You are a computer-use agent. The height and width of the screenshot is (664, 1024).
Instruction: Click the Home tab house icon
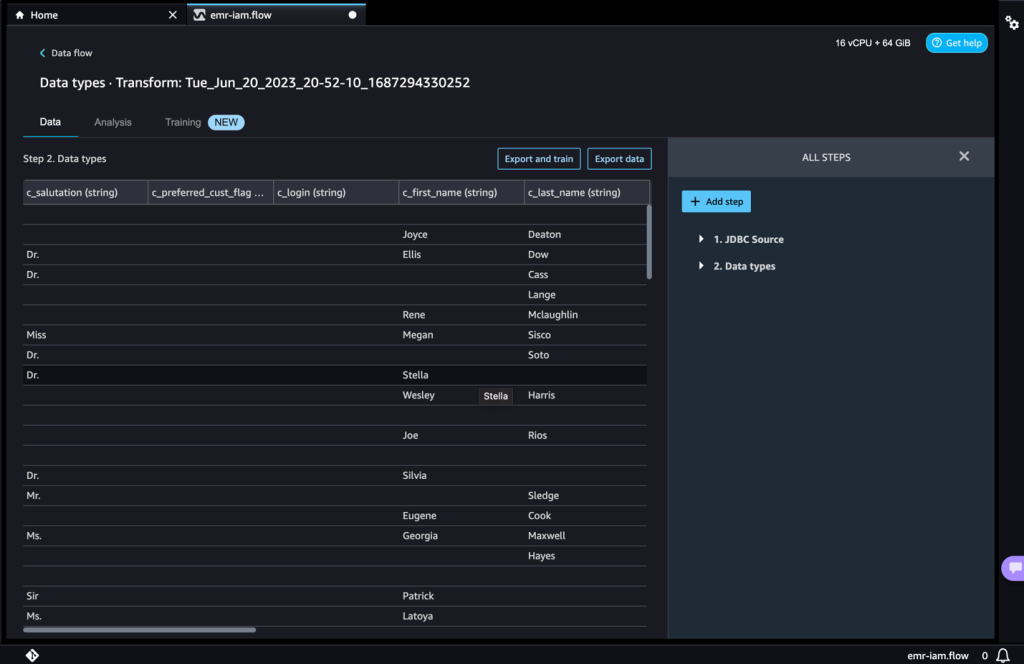tap(20, 15)
